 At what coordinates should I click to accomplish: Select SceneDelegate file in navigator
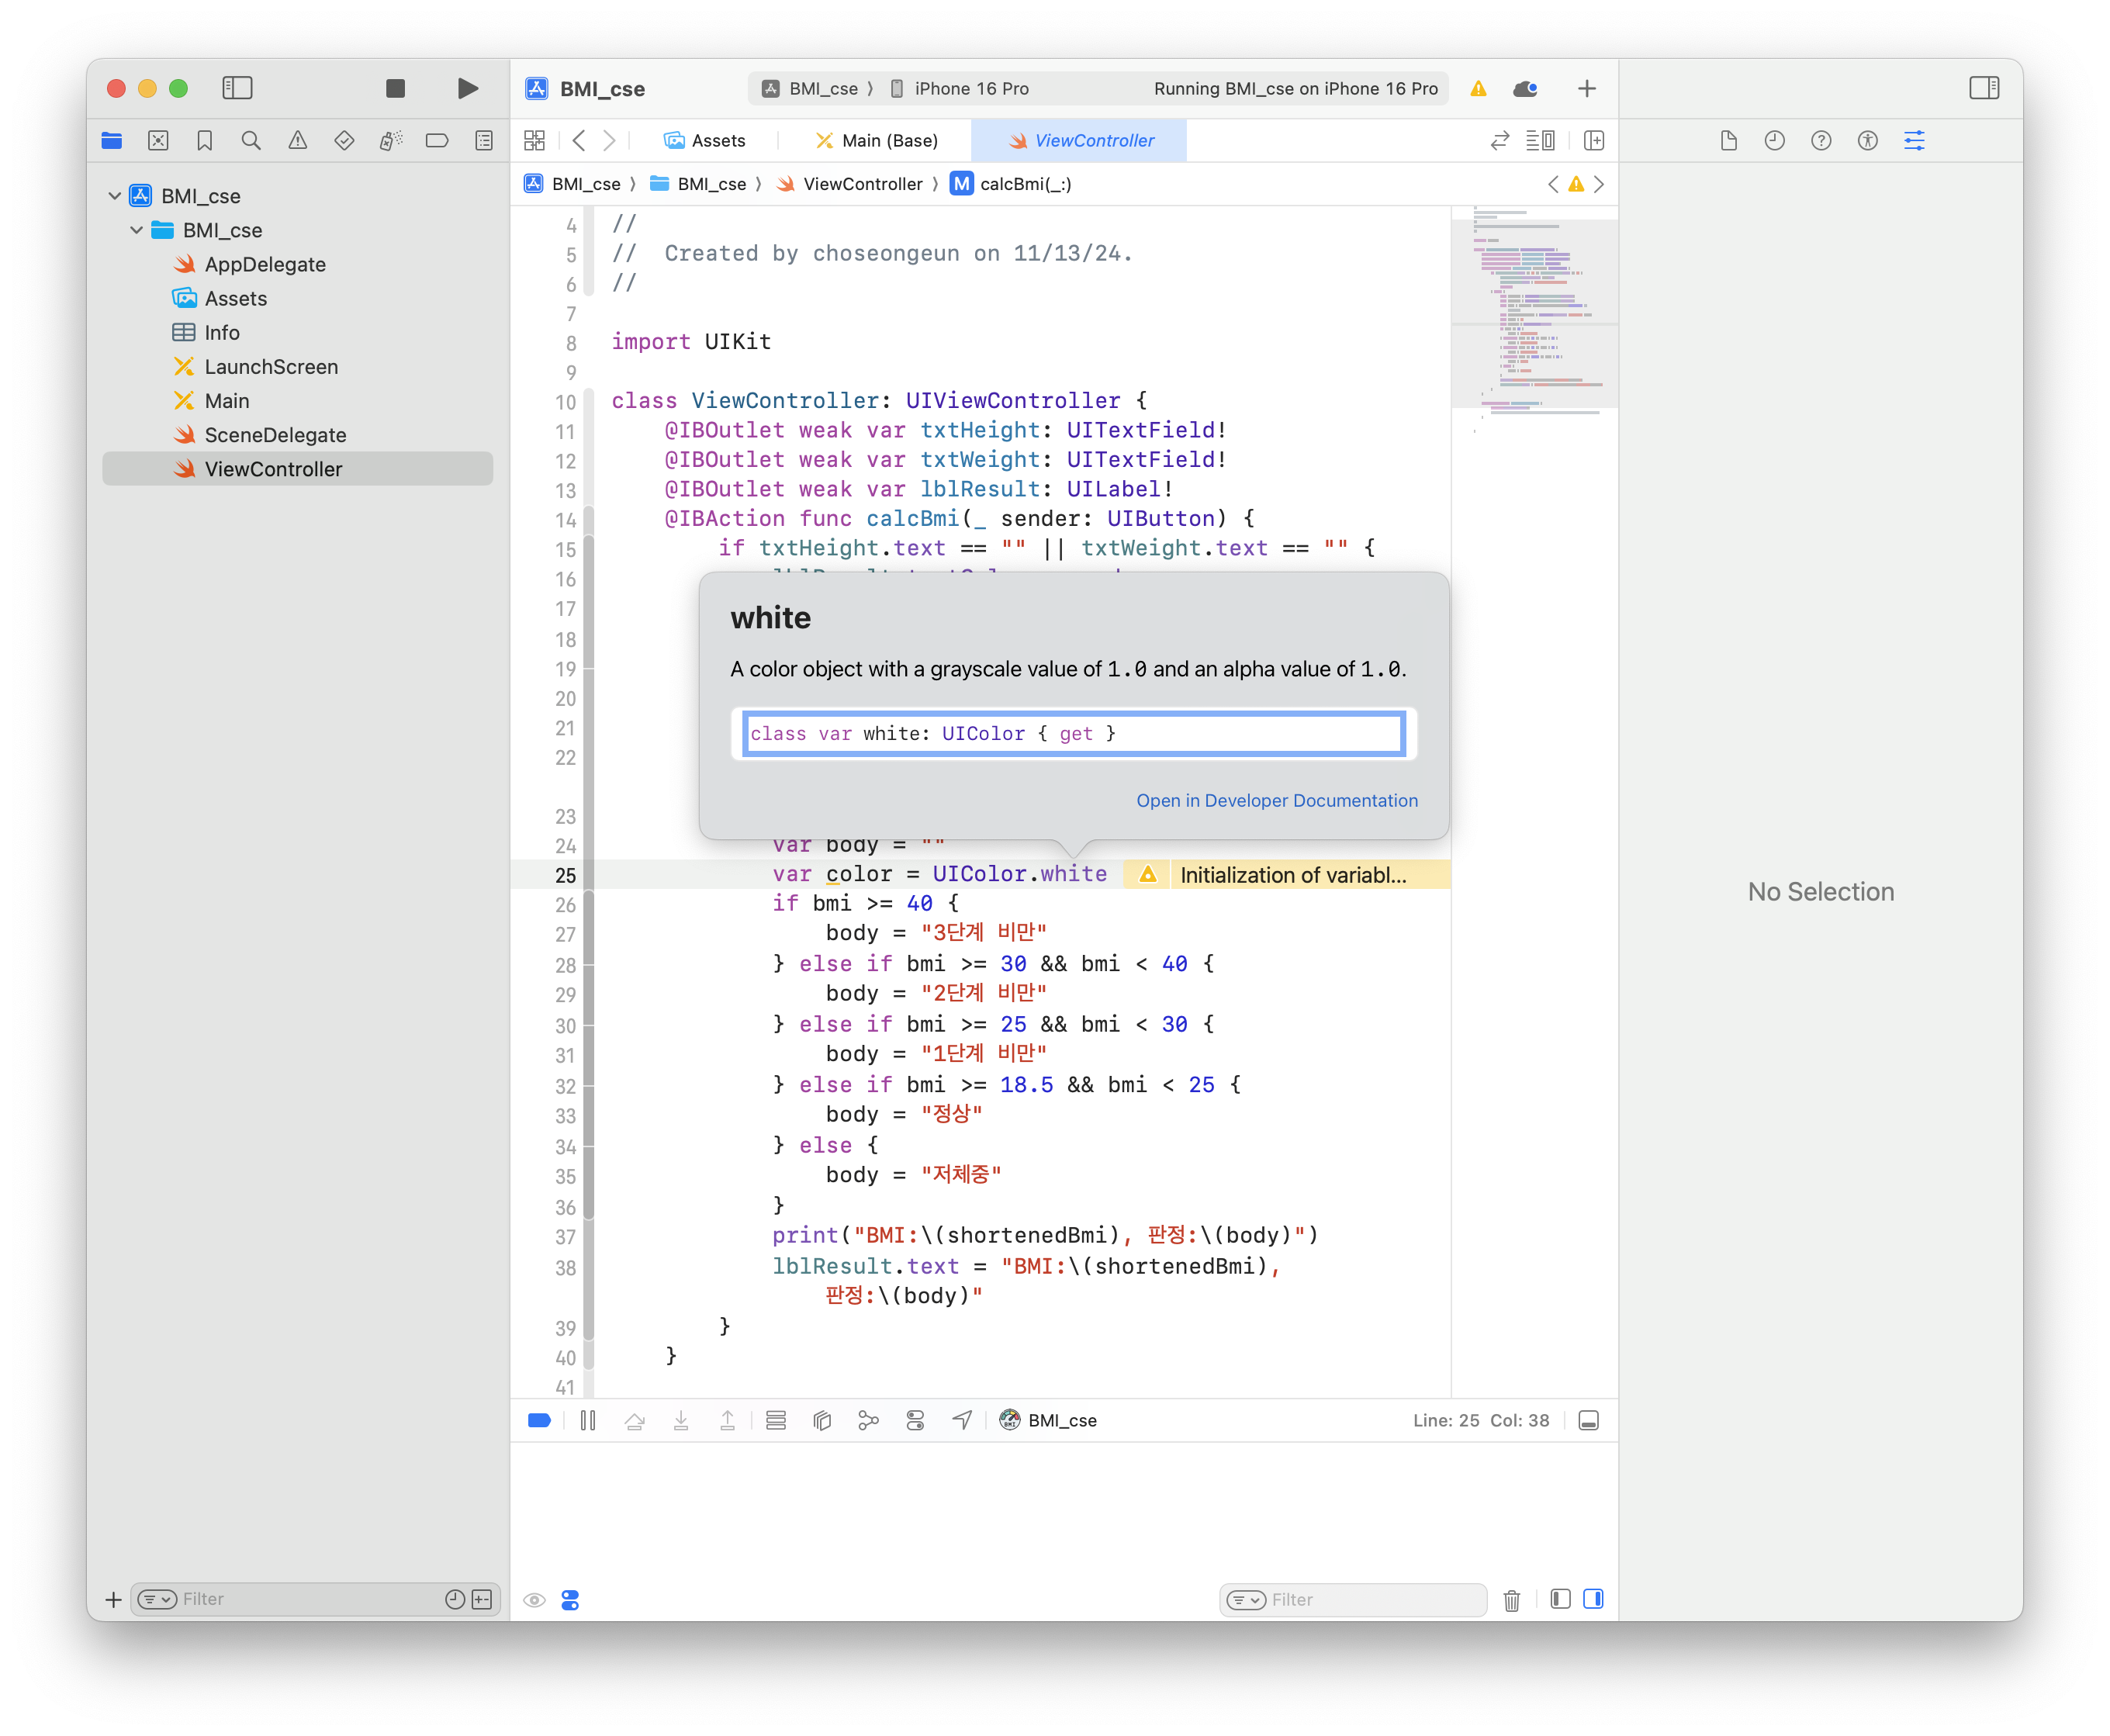tap(275, 435)
